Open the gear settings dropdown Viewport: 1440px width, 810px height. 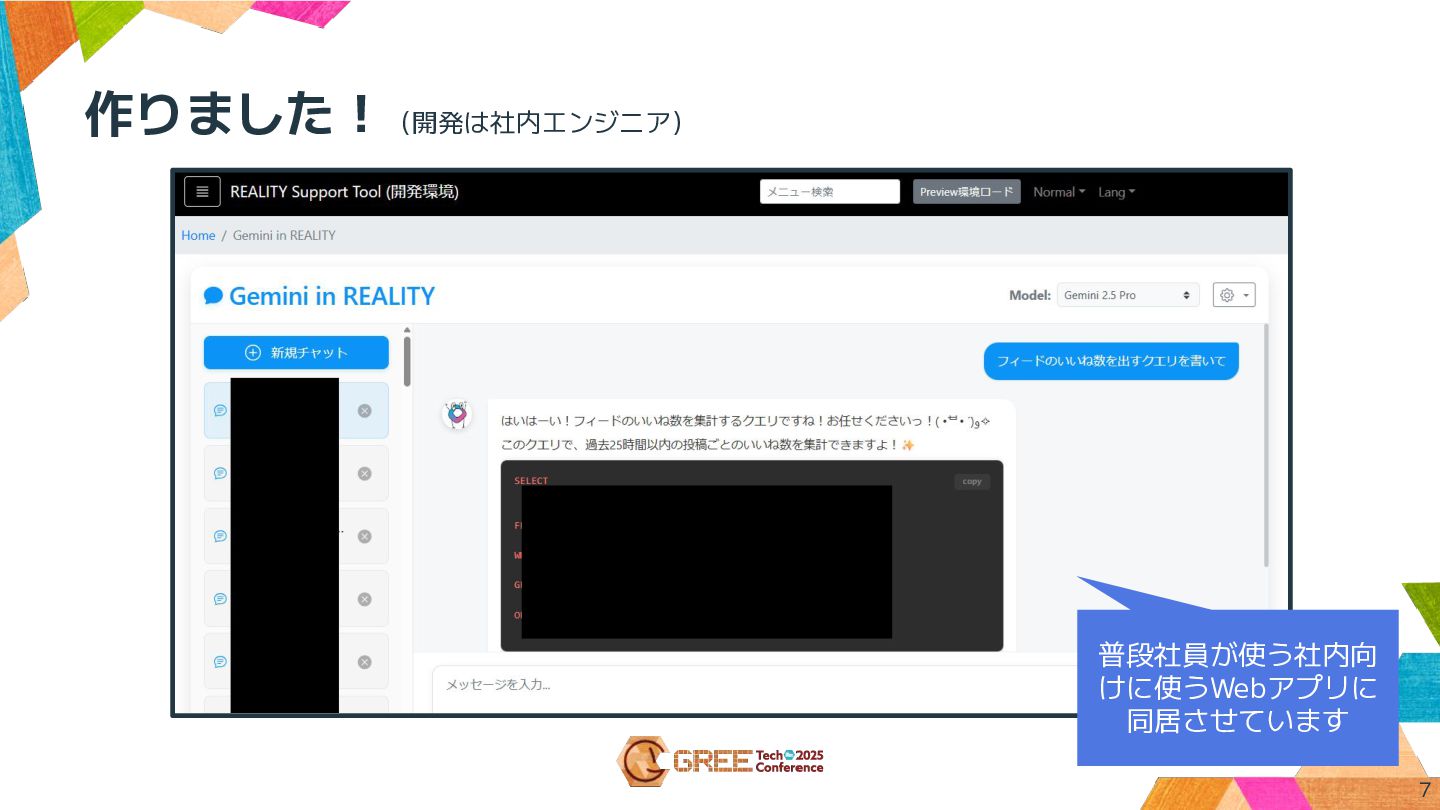pos(1234,295)
